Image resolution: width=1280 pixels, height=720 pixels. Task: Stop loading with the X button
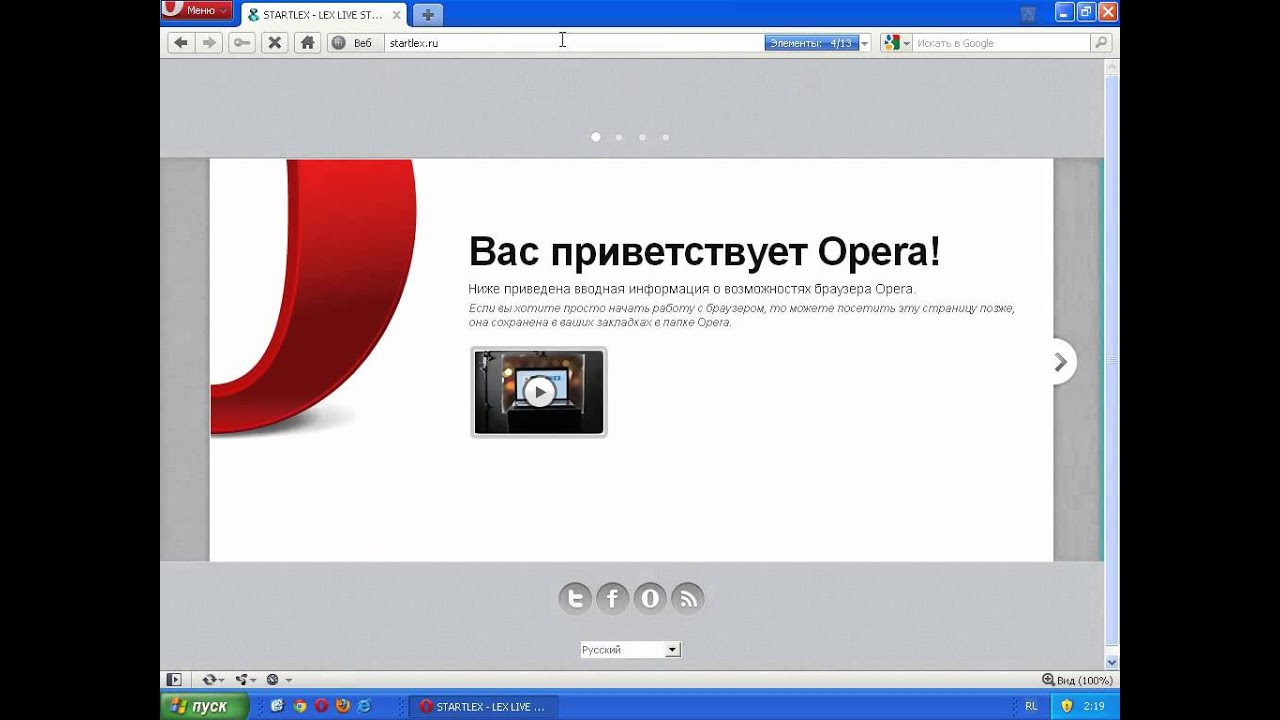tap(274, 43)
